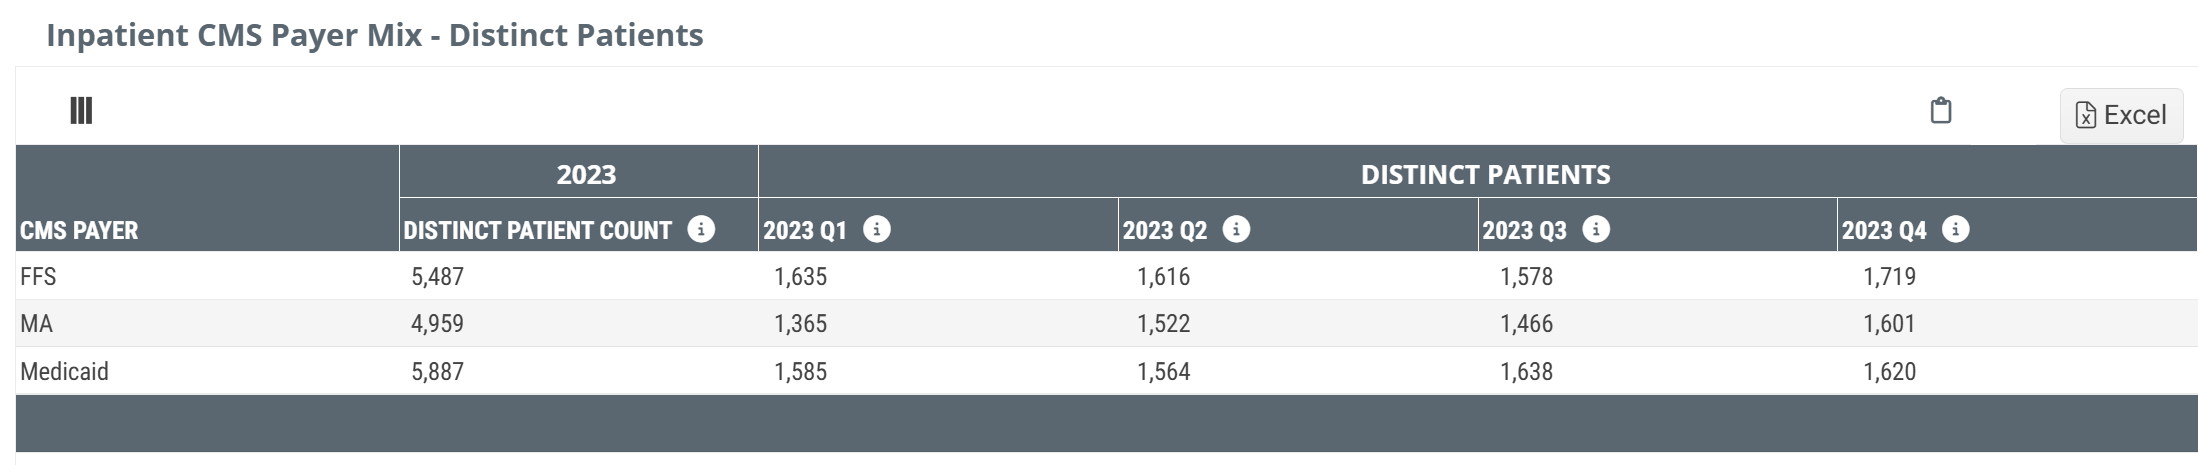Click the 2023 Q4 info icon
Screen dimensions: 2198x465
click(1955, 230)
